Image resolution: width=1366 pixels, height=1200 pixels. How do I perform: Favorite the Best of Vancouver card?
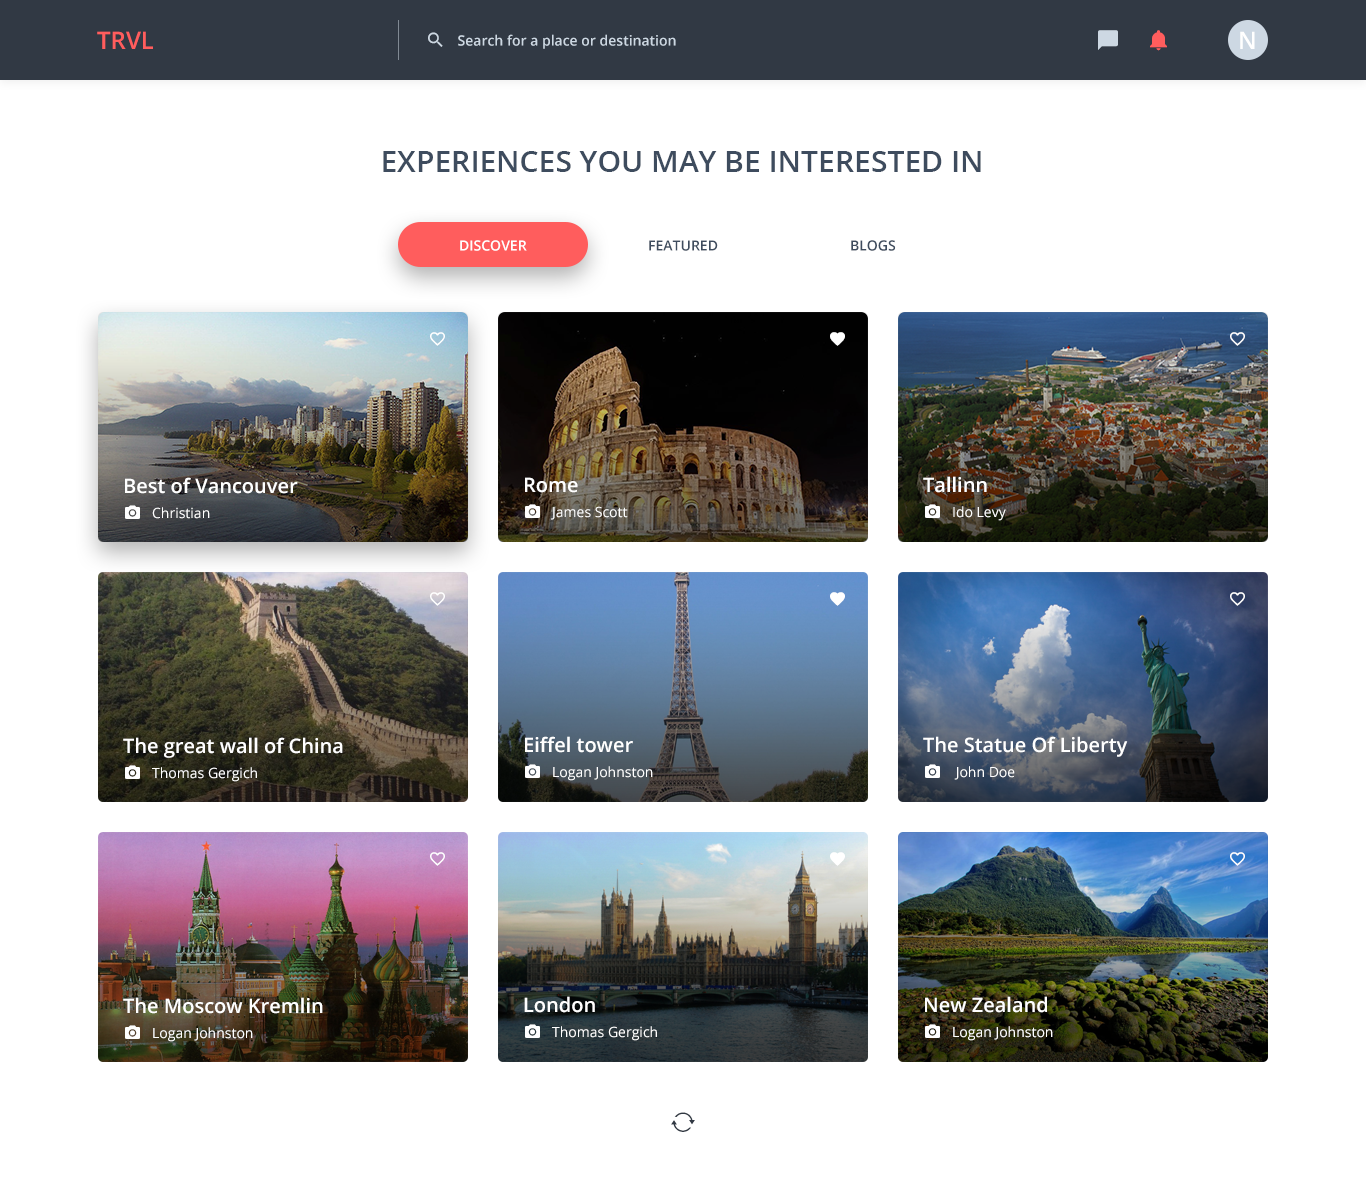click(x=437, y=339)
